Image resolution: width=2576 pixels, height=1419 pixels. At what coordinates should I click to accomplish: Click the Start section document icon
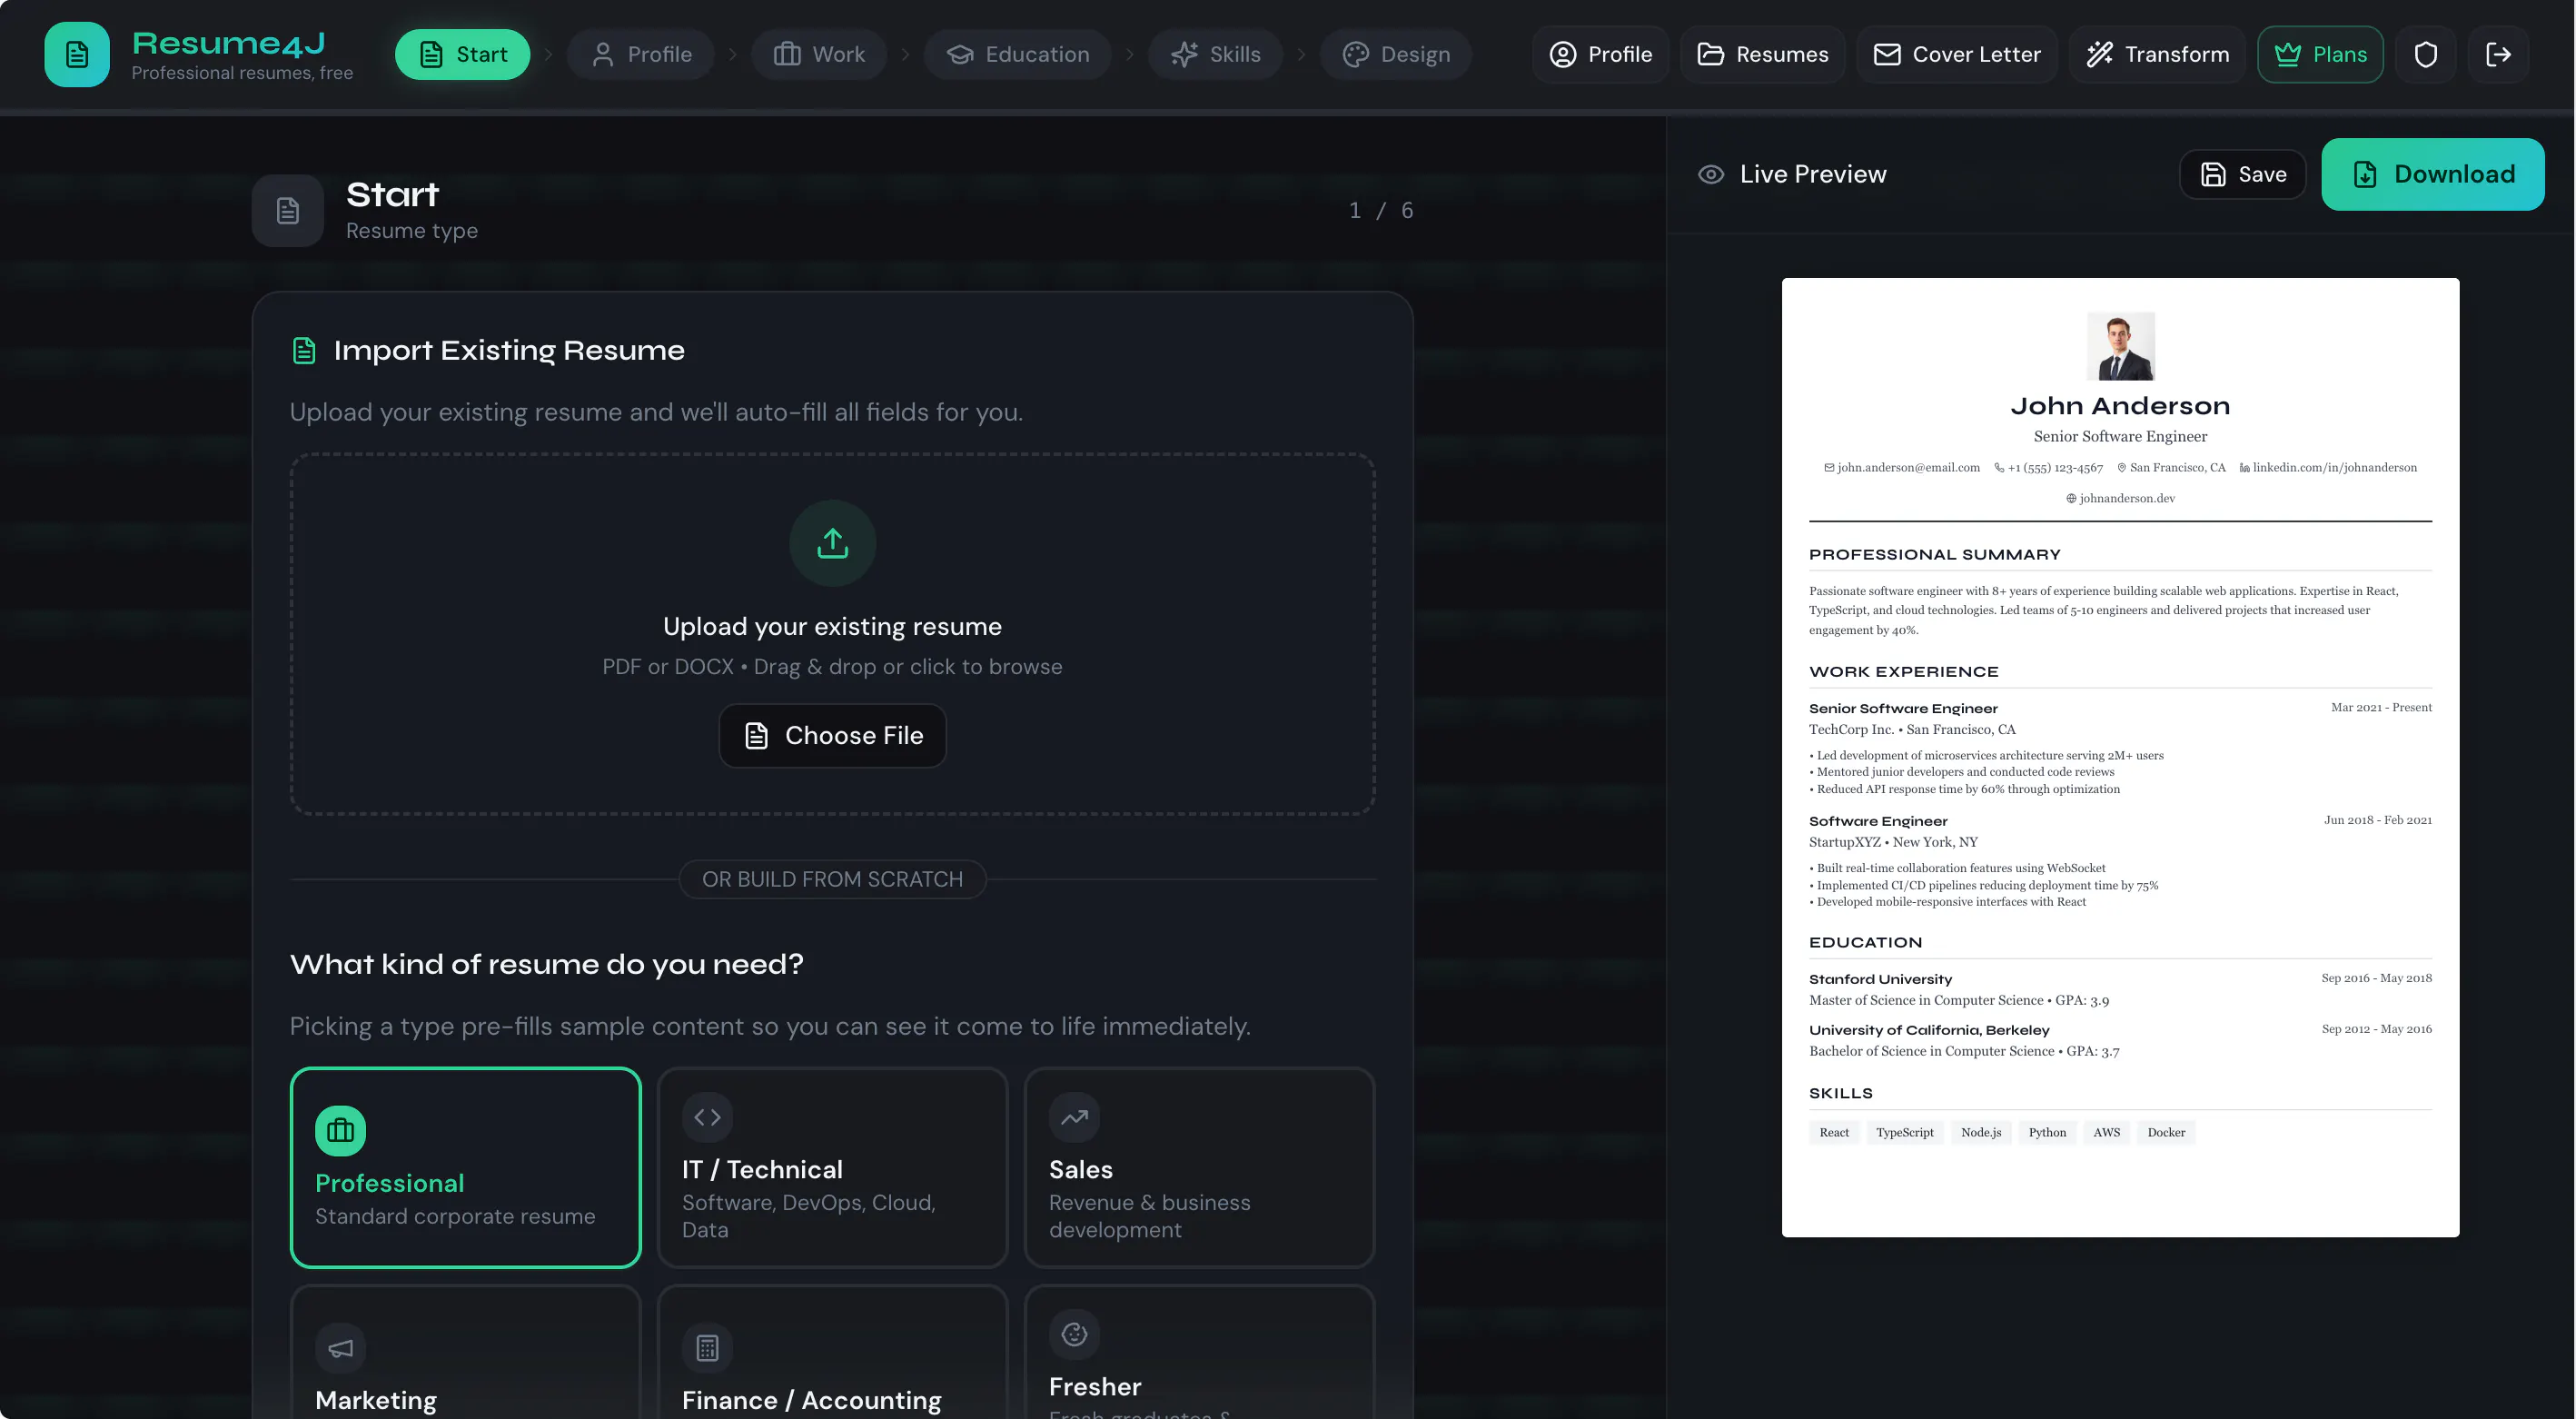288,210
